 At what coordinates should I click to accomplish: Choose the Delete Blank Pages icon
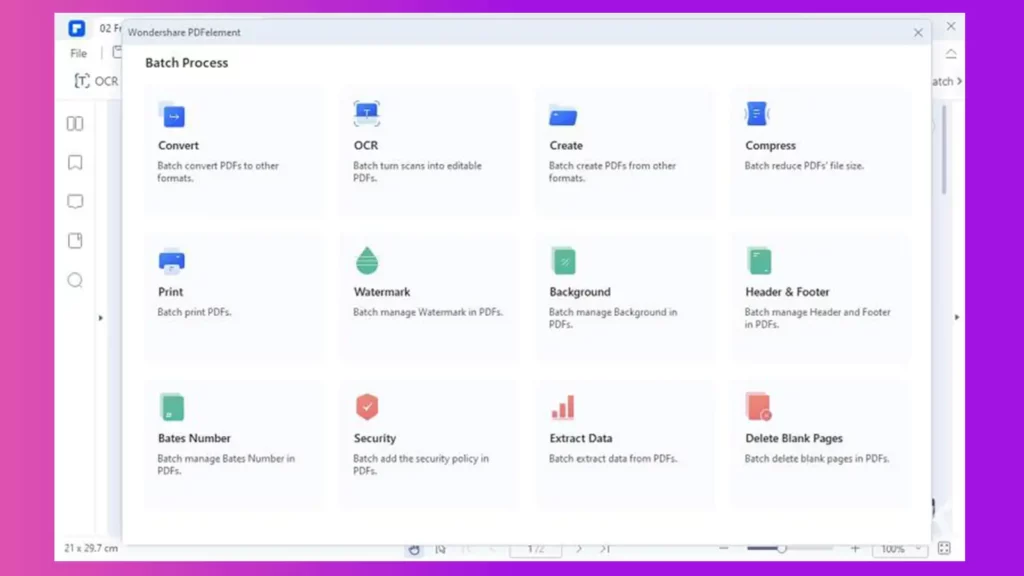pos(758,406)
